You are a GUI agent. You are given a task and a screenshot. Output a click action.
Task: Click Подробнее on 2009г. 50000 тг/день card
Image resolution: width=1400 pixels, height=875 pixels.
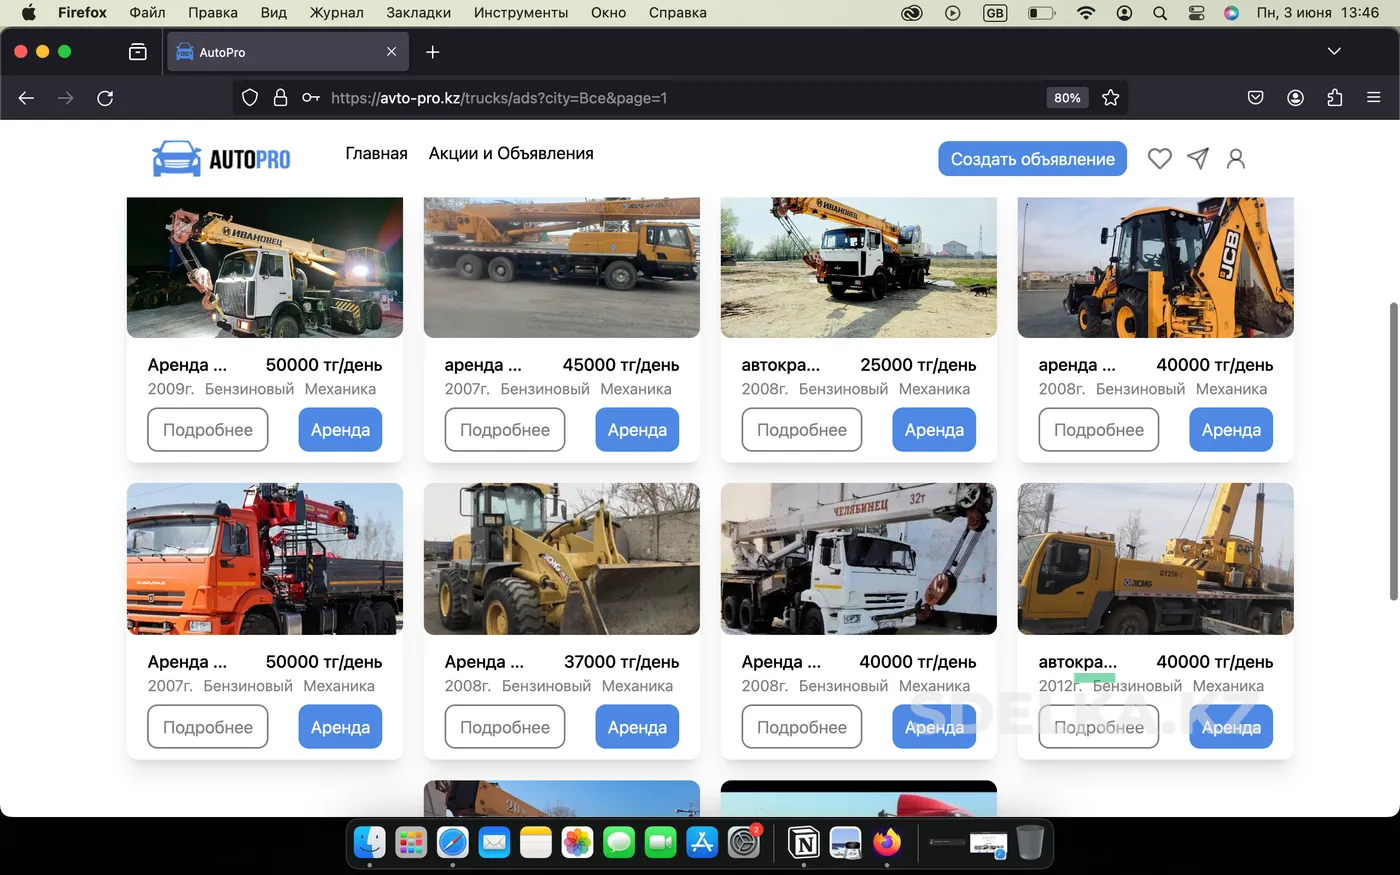point(208,430)
